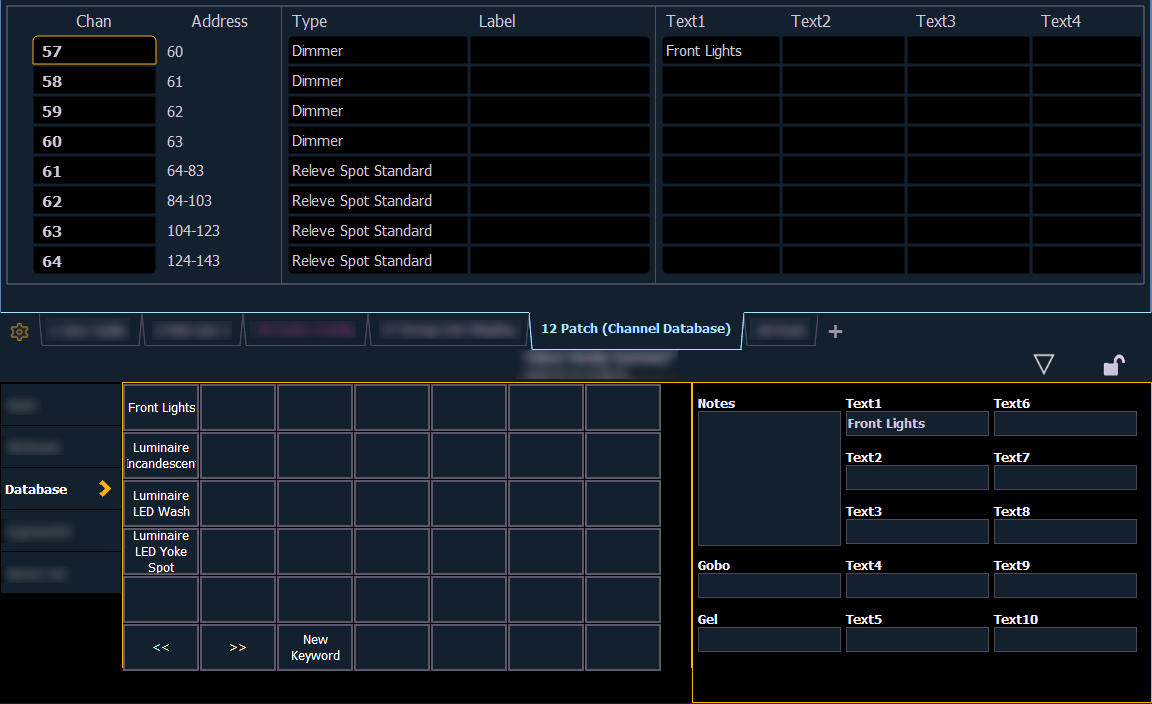Viewport: 1152px width, 704px height.
Task: Click the Text3 field in the database panel
Action: pyautogui.click(x=917, y=531)
